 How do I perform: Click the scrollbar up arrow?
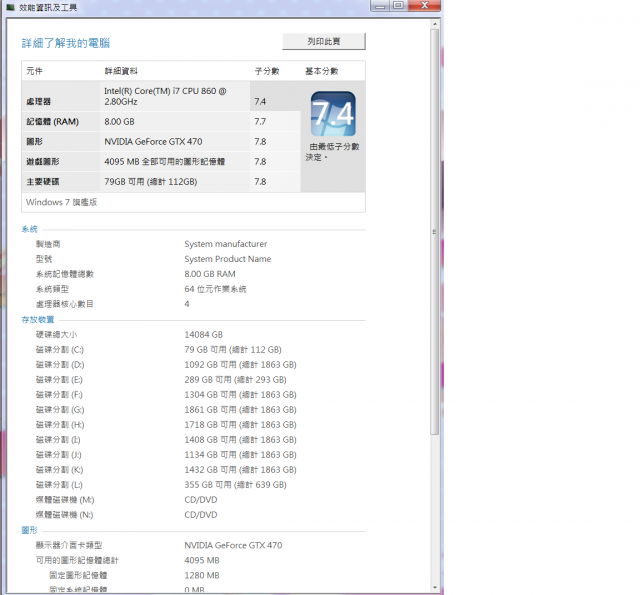435,24
